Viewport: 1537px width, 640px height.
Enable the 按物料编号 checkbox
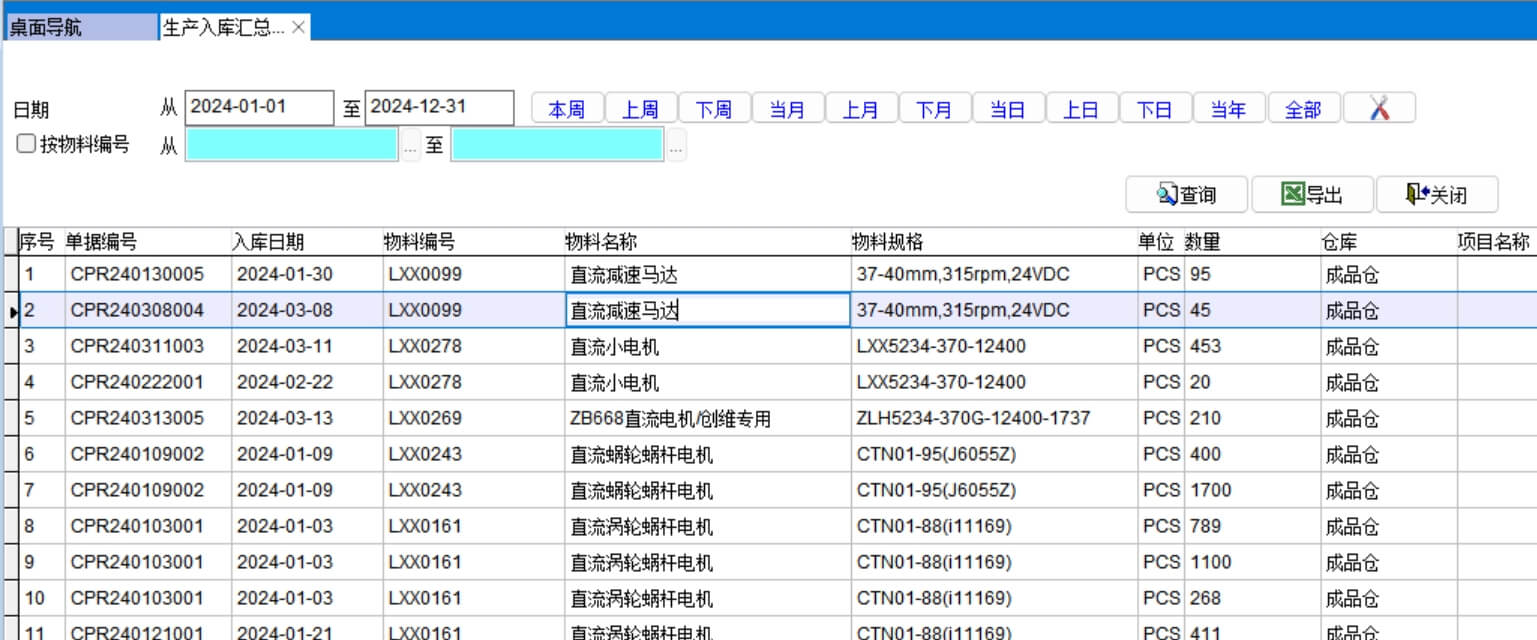pyautogui.click(x=26, y=144)
